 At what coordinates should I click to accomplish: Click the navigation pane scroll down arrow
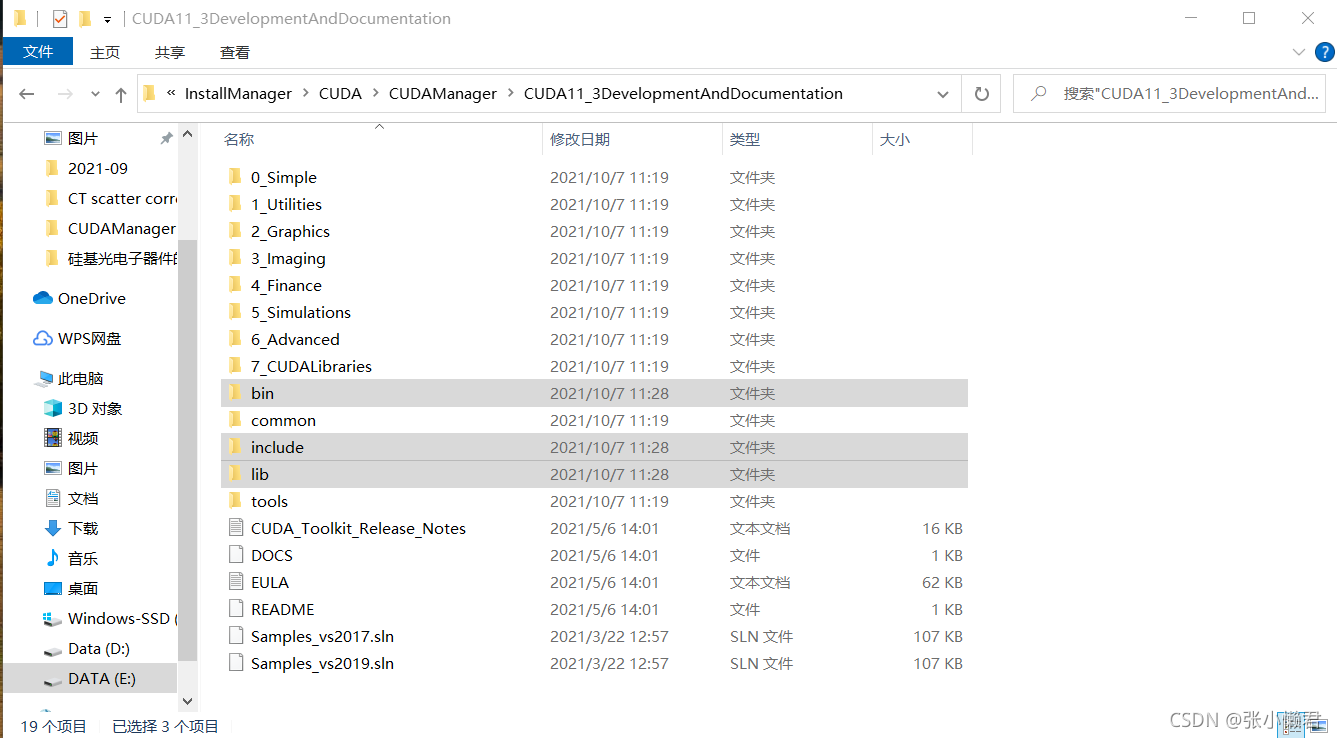[x=188, y=702]
